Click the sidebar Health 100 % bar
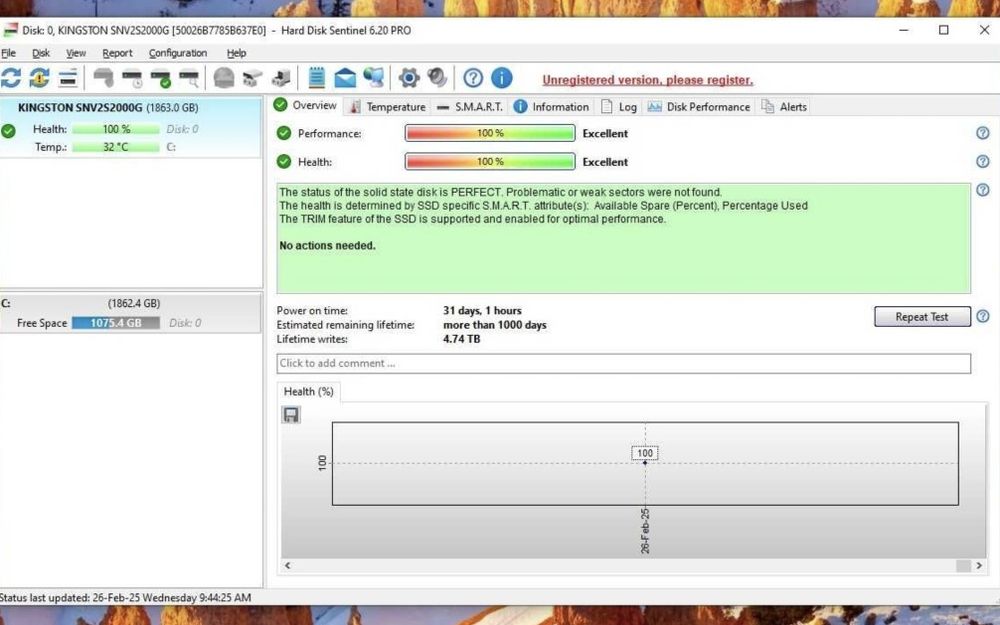Viewport: 1000px width, 625px height. (115, 129)
